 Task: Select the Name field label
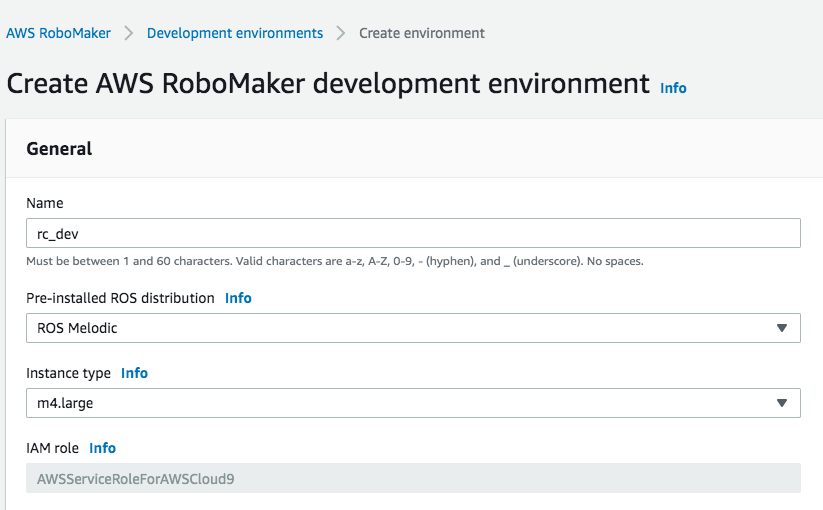(45, 203)
